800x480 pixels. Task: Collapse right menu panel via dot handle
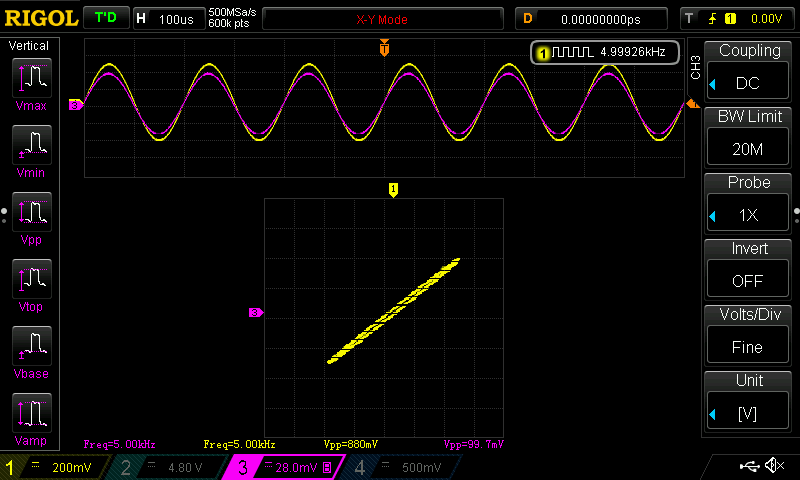(x=796, y=215)
